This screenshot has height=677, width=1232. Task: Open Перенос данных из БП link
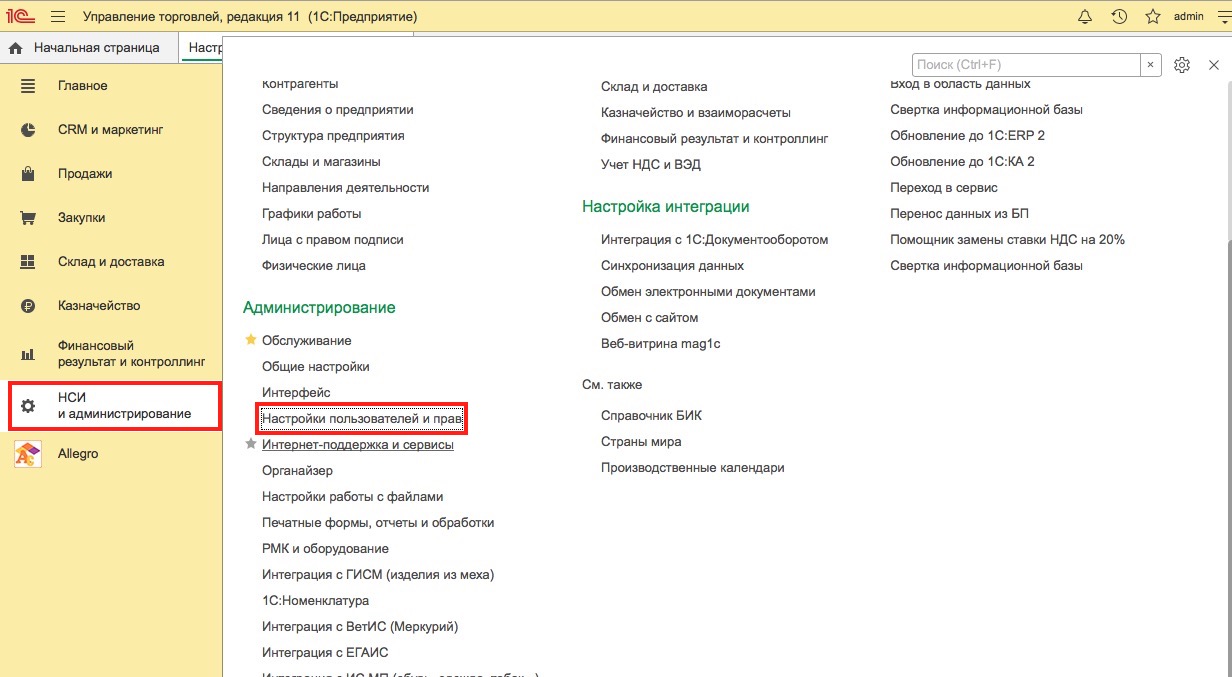click(960, 214)
